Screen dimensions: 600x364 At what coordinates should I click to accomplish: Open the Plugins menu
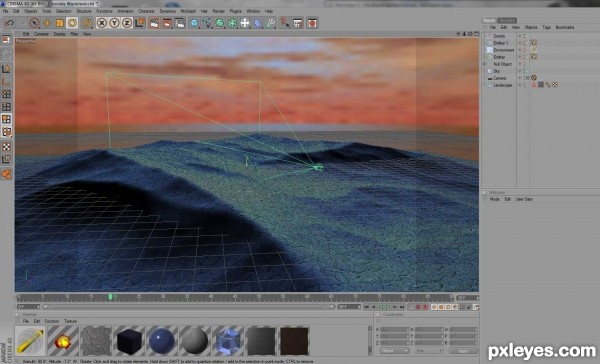tap(236, 11)
